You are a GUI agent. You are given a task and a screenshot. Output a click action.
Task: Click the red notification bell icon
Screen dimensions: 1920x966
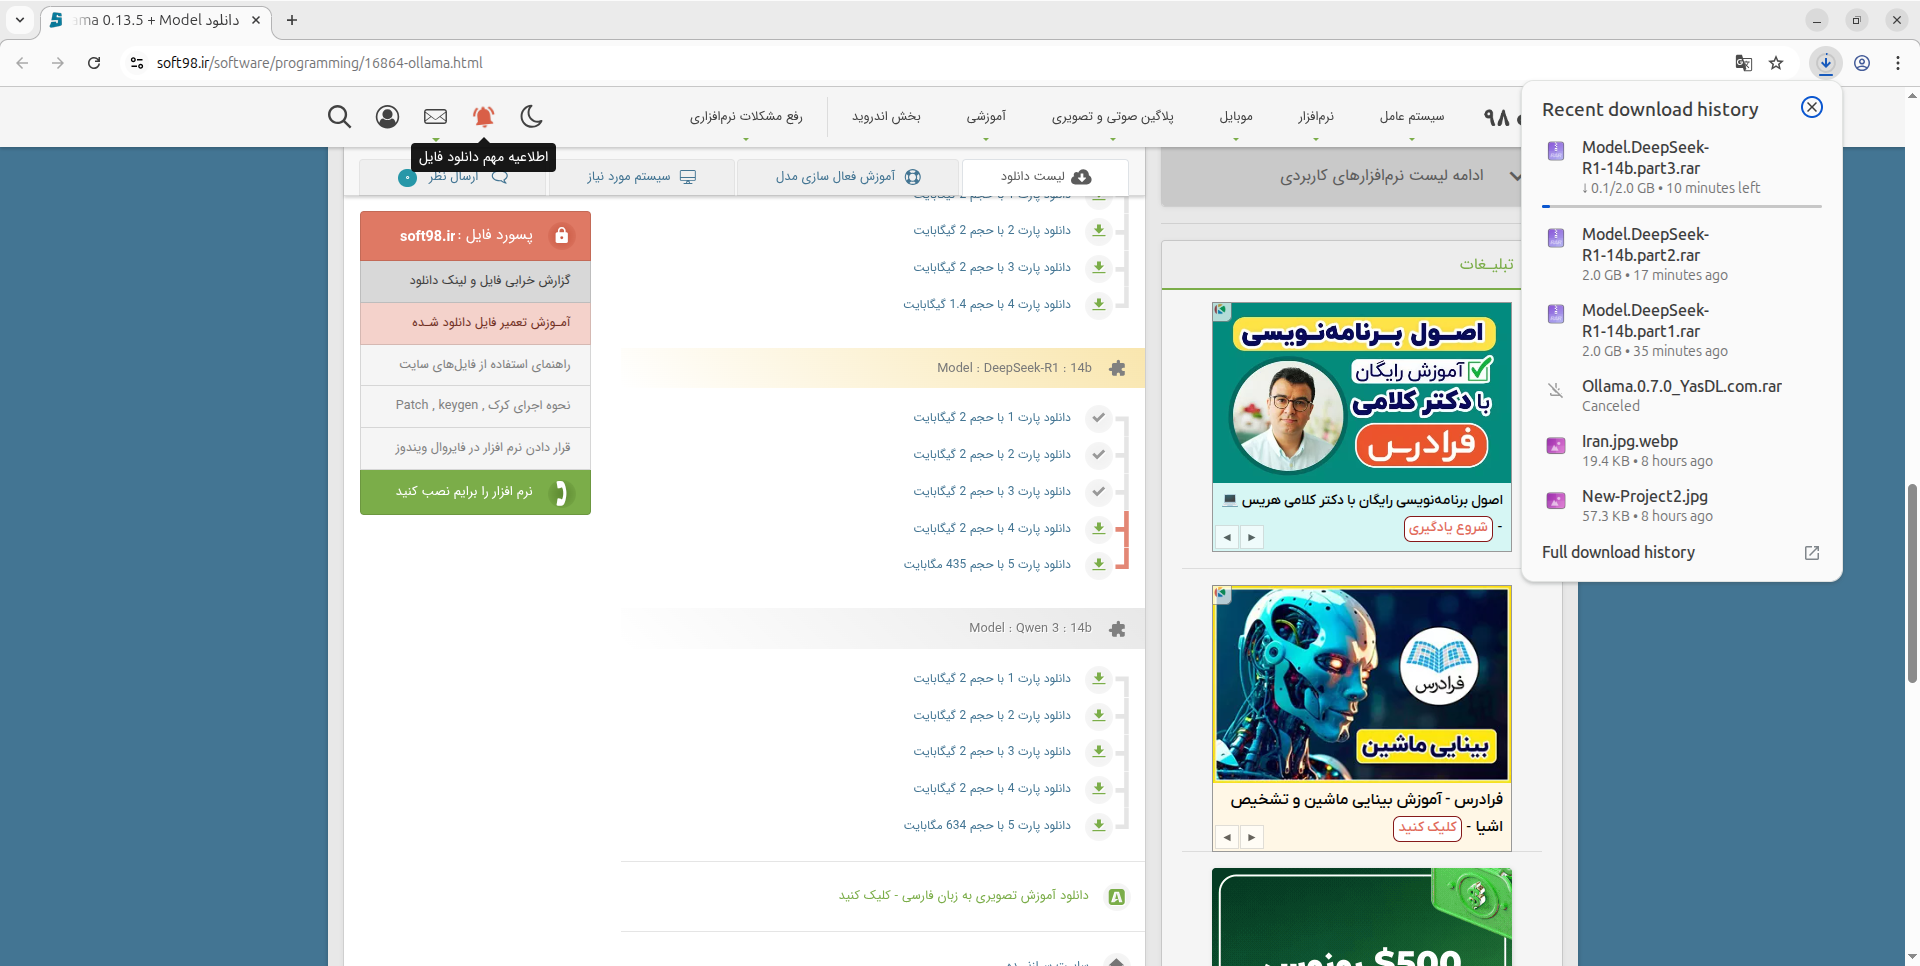point(483,117)
